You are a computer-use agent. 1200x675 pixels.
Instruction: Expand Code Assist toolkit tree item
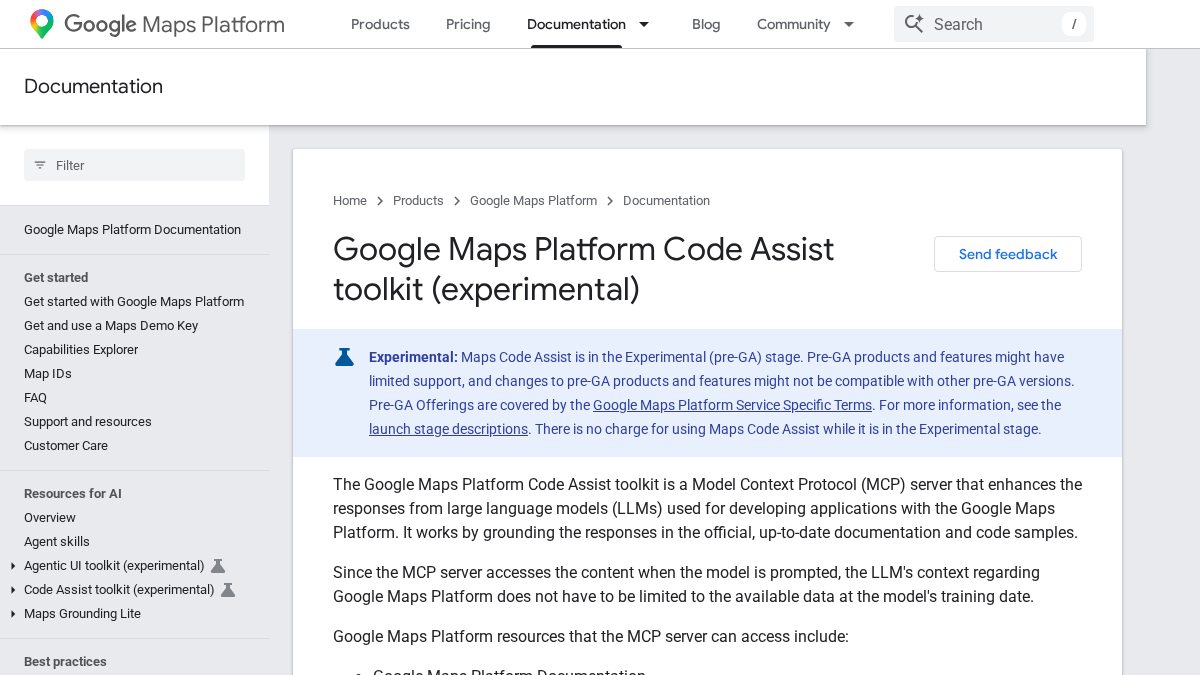tap(13, 590)
